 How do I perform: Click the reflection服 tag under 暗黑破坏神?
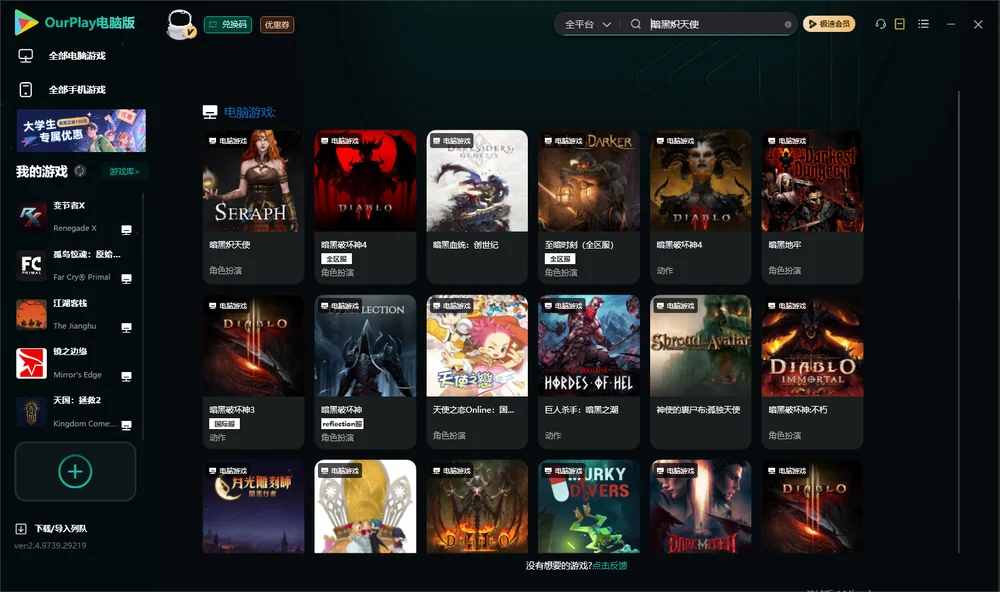pos(342,424)
